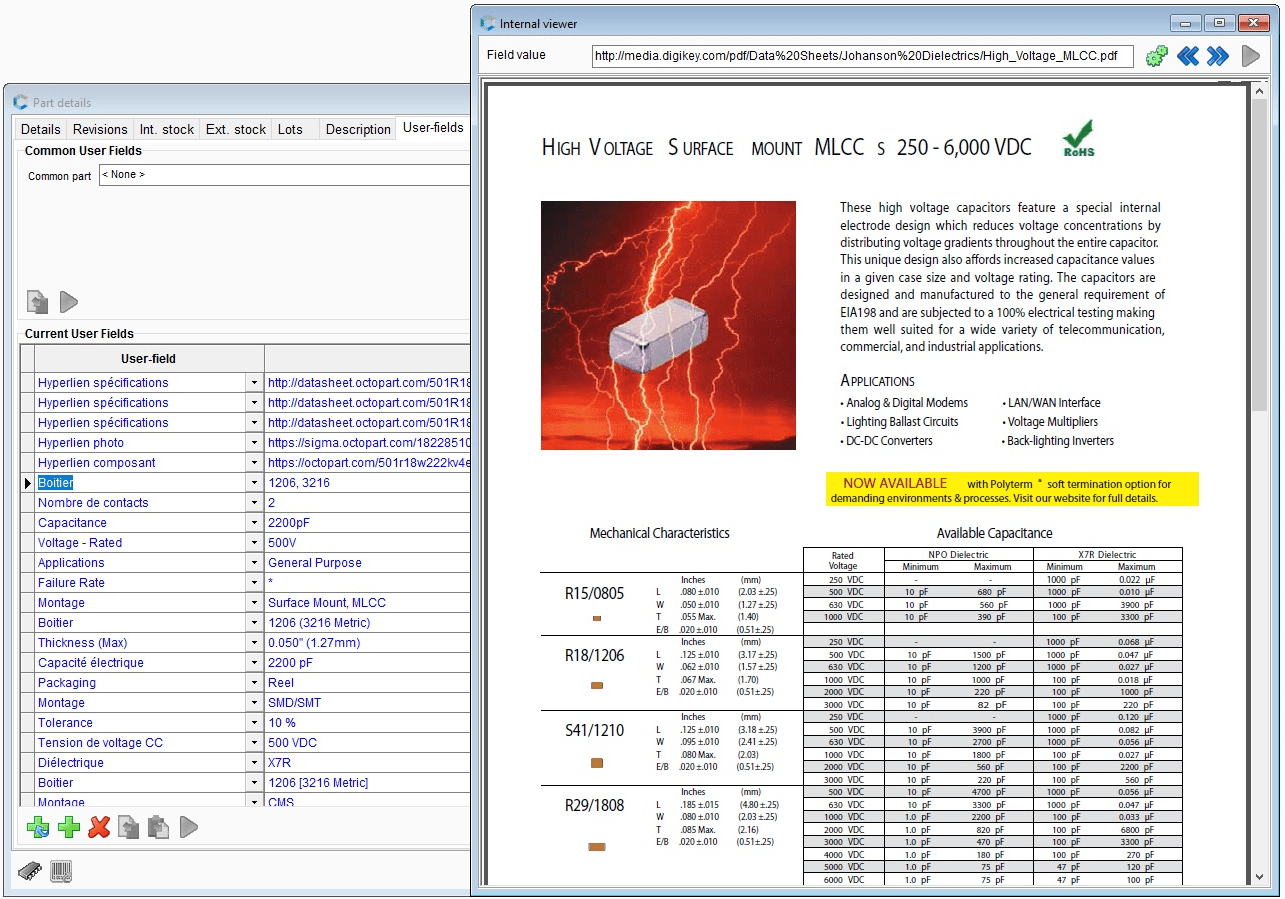Viewport: 1285px width, 899px height.
Task: Click the '500V' value cell
Action: tap(368, 543)
